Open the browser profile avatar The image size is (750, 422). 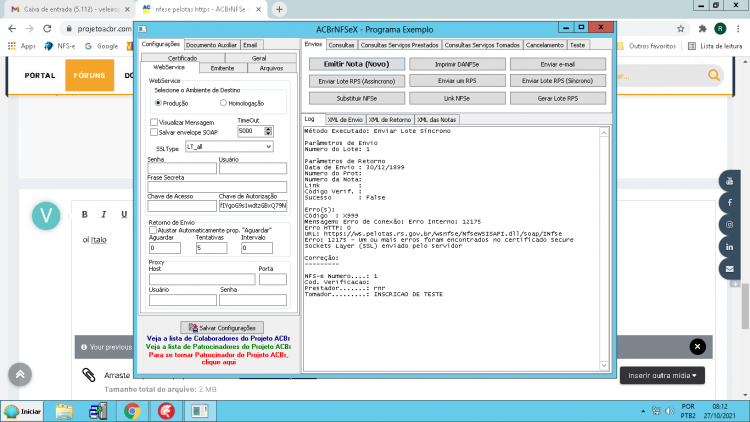click(x=720, y=29)
